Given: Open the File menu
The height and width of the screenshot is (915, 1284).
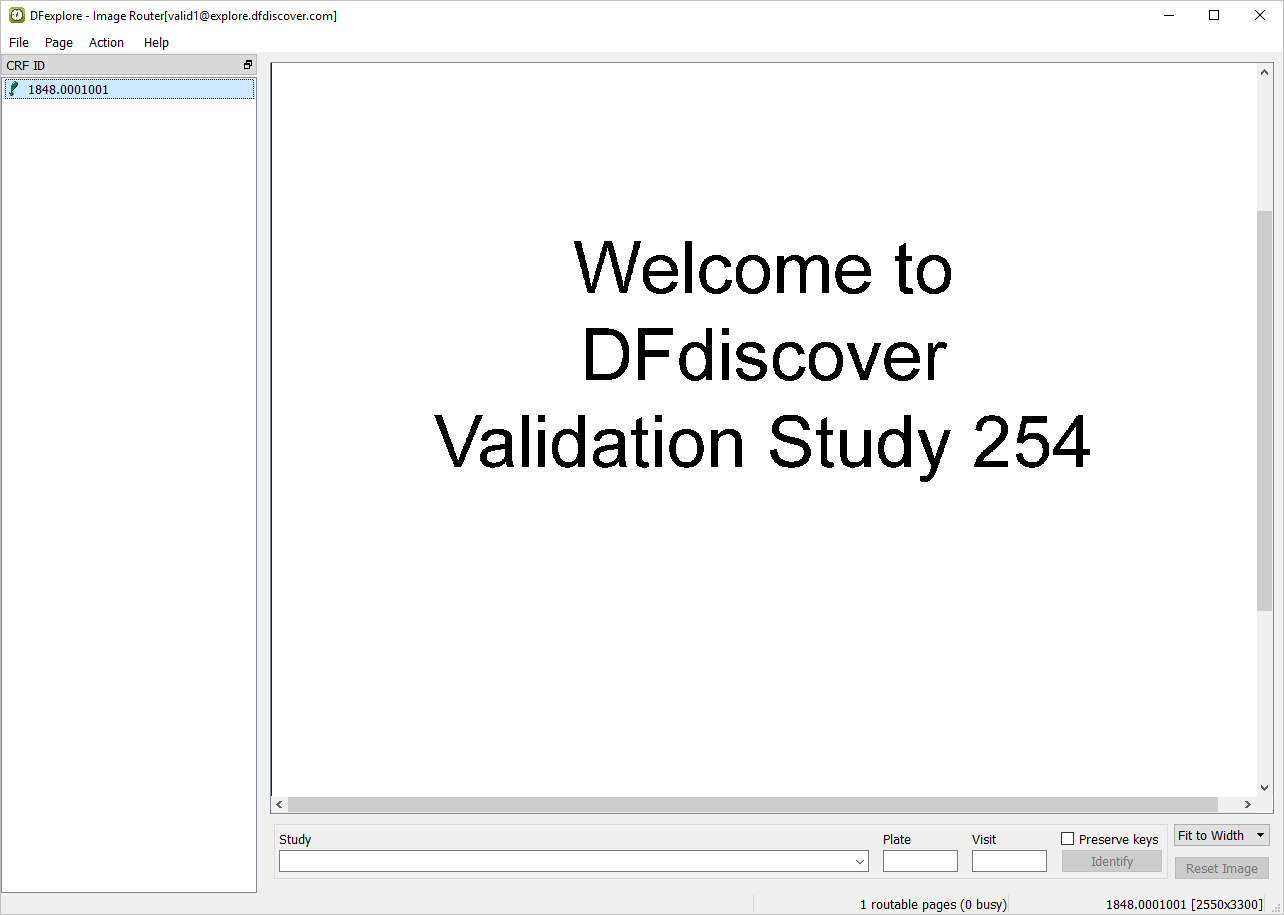Looking at the screenshot, I should 19,43.
